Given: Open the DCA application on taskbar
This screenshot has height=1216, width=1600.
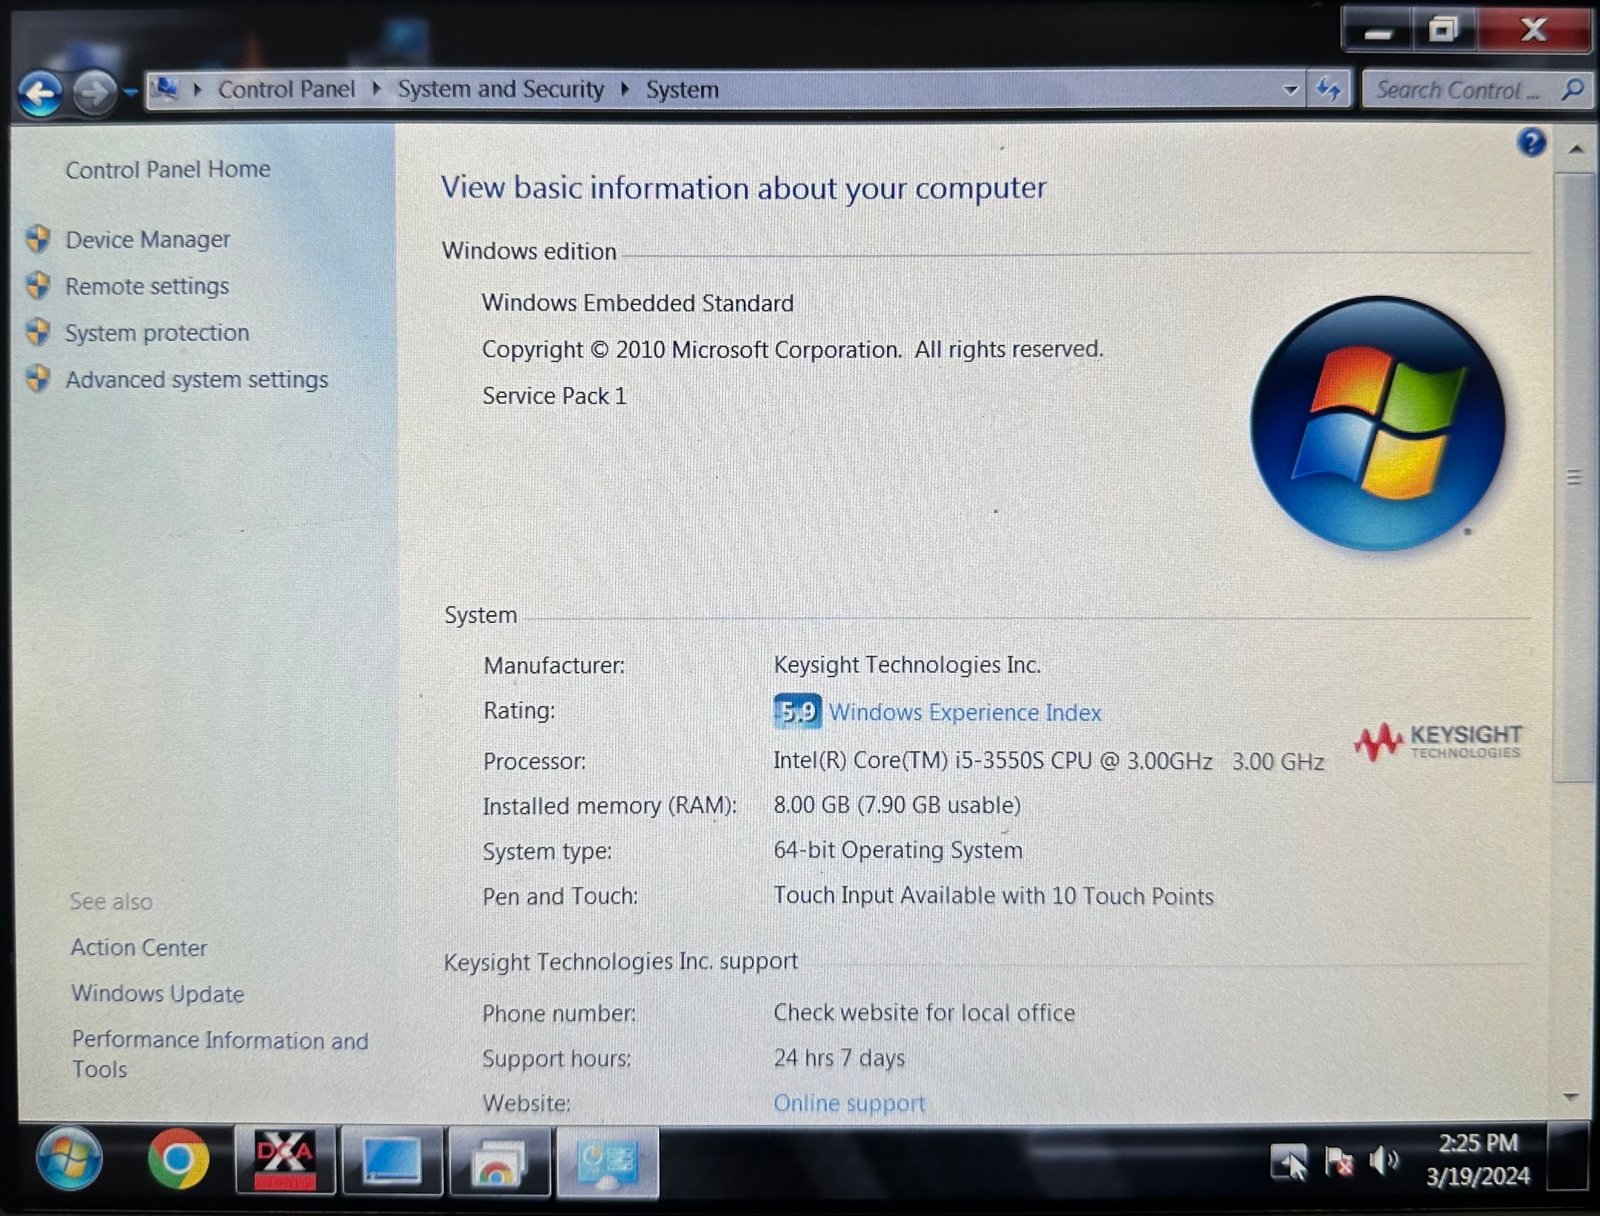Looking at the screenshot, I should pyautogui.click(x=285, y=1160).
